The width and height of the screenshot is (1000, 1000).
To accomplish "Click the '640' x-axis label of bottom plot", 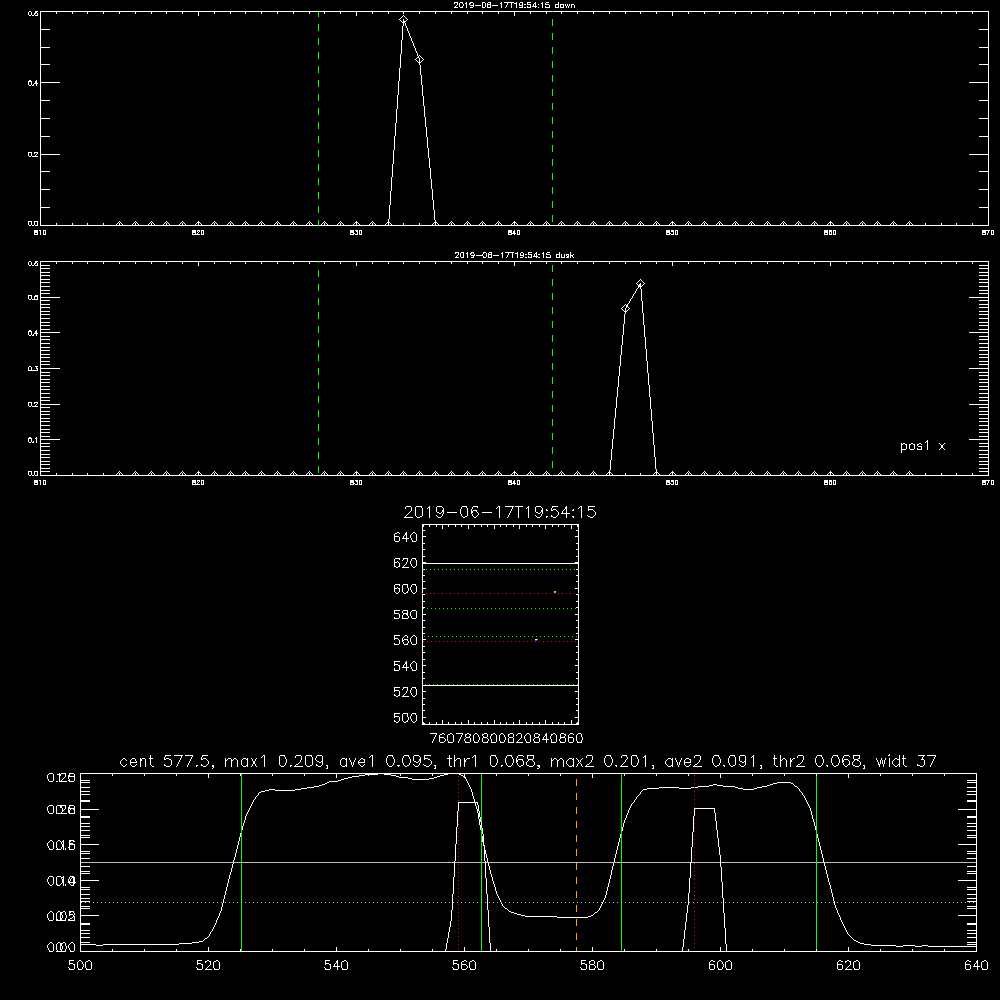I will pos(976,966).
